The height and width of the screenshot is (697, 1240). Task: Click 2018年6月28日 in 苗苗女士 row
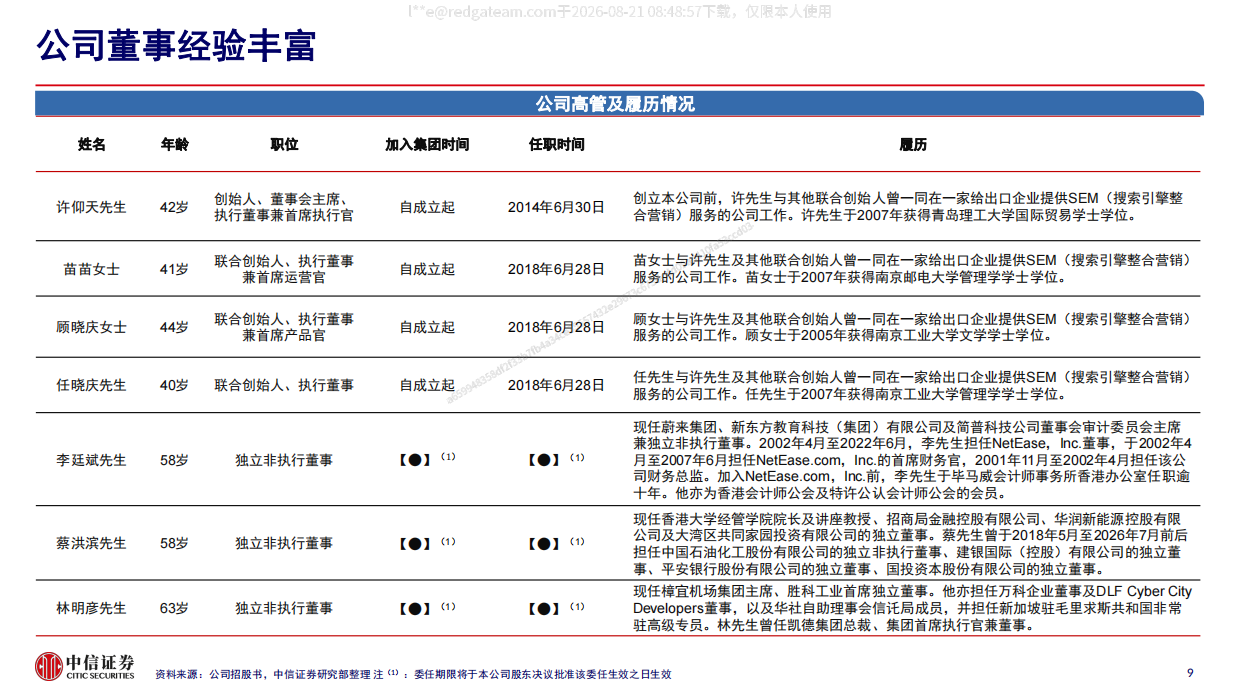click(x=556, y=269)
